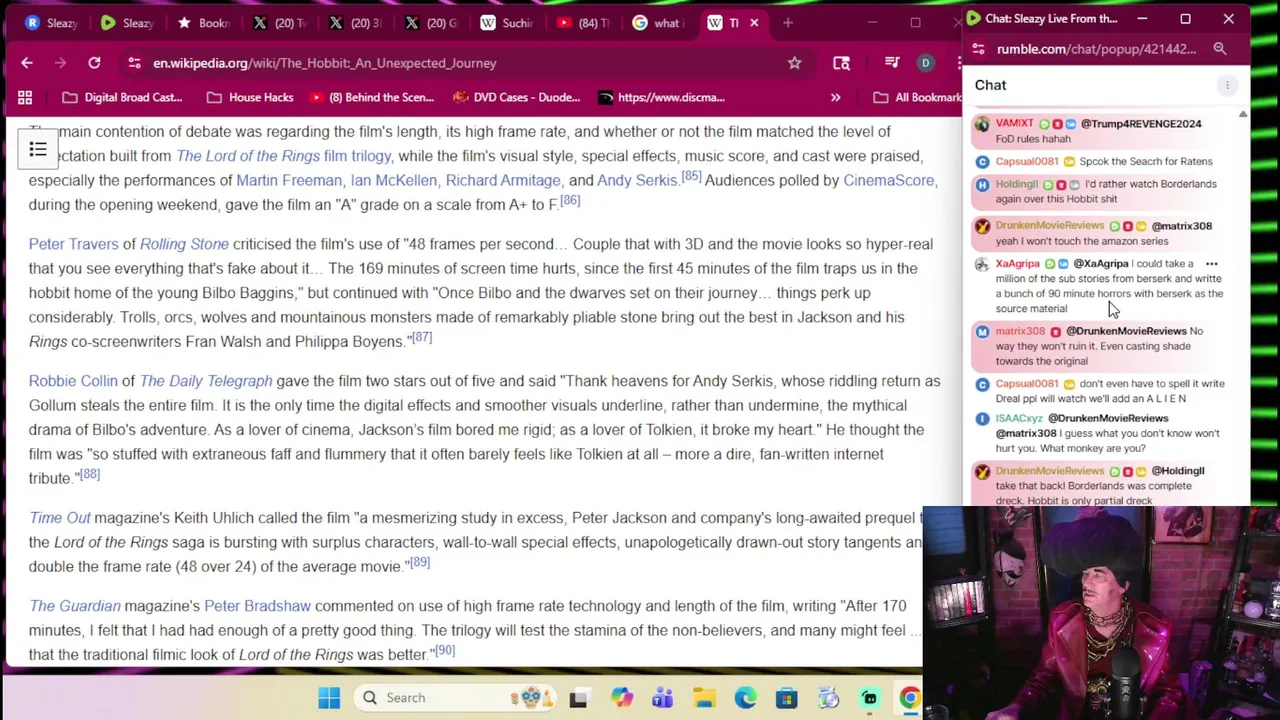
Task: Jump to citation 87
Action: [x=421, y=337]
